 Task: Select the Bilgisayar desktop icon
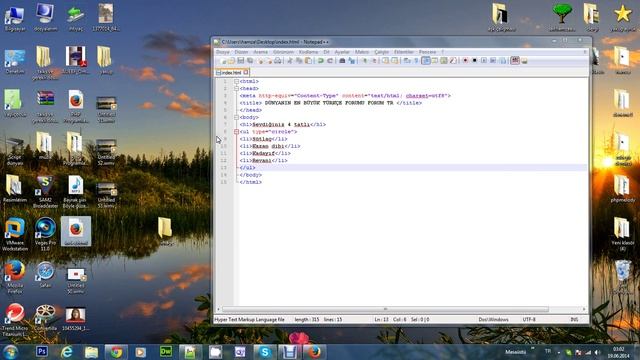15,18
